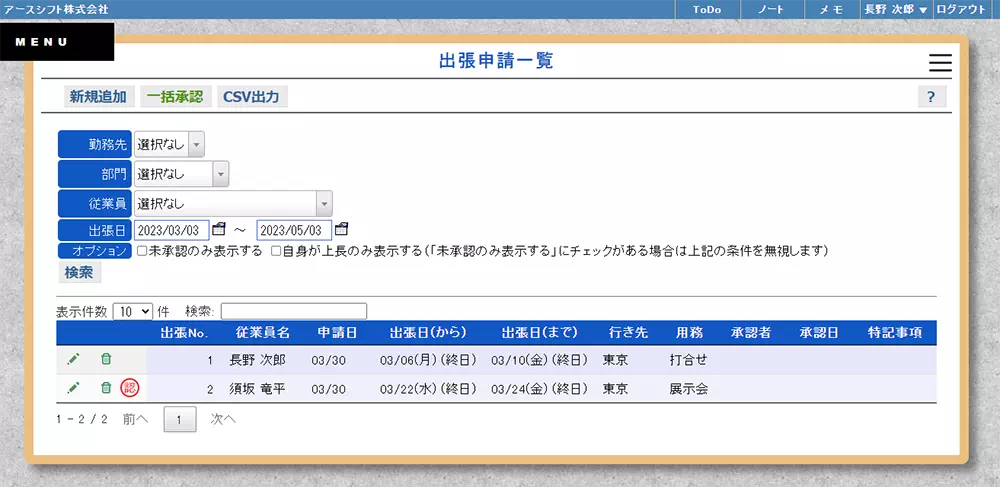
Task: Sort by 従業員名 column header
Action: (263, 333)
